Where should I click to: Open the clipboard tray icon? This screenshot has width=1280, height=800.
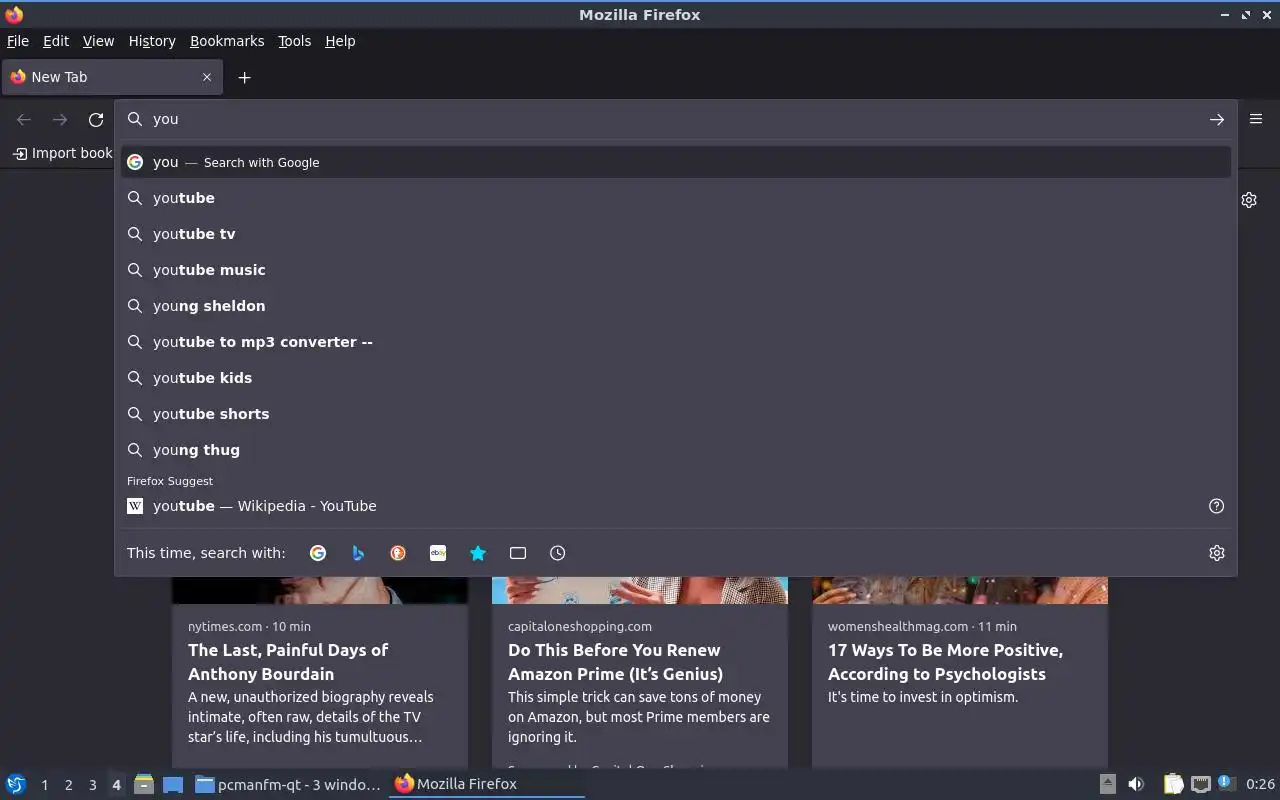(x=1173, y=784)
